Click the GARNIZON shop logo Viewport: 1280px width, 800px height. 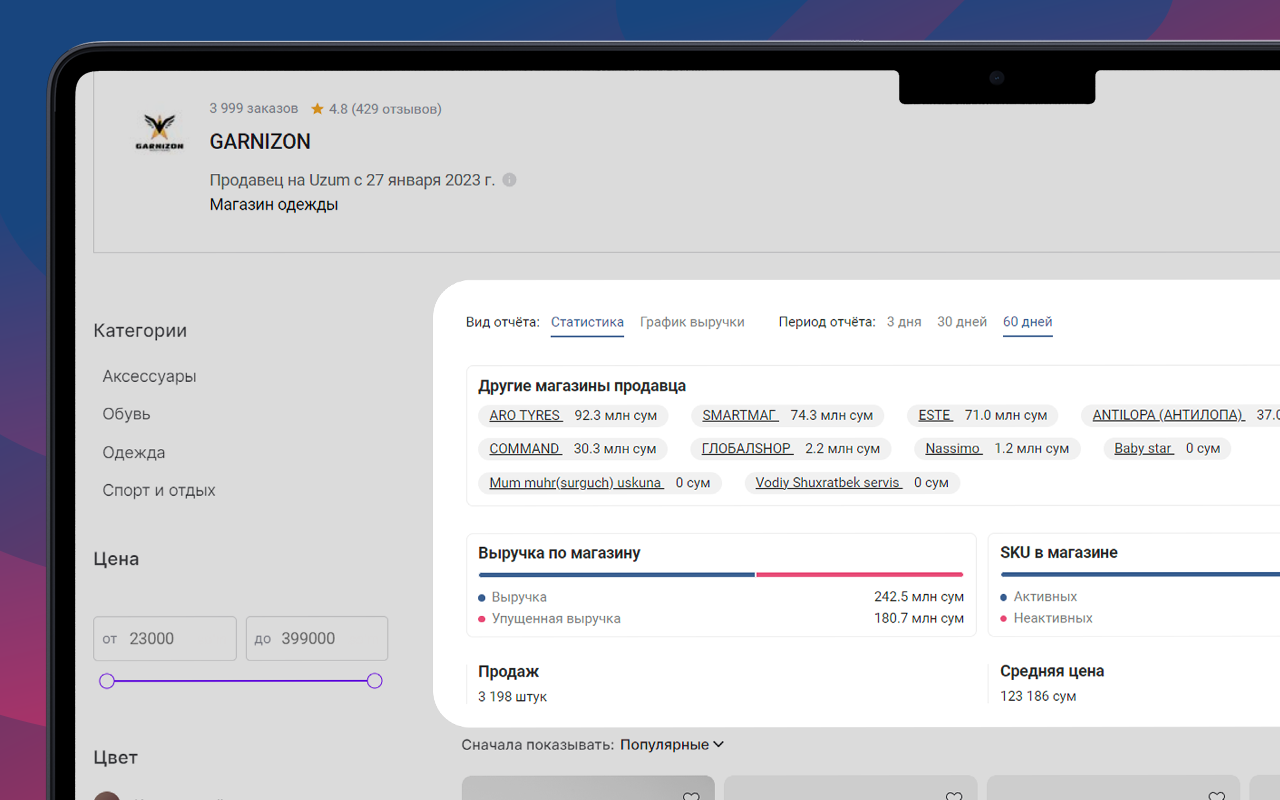coord(159,132)
